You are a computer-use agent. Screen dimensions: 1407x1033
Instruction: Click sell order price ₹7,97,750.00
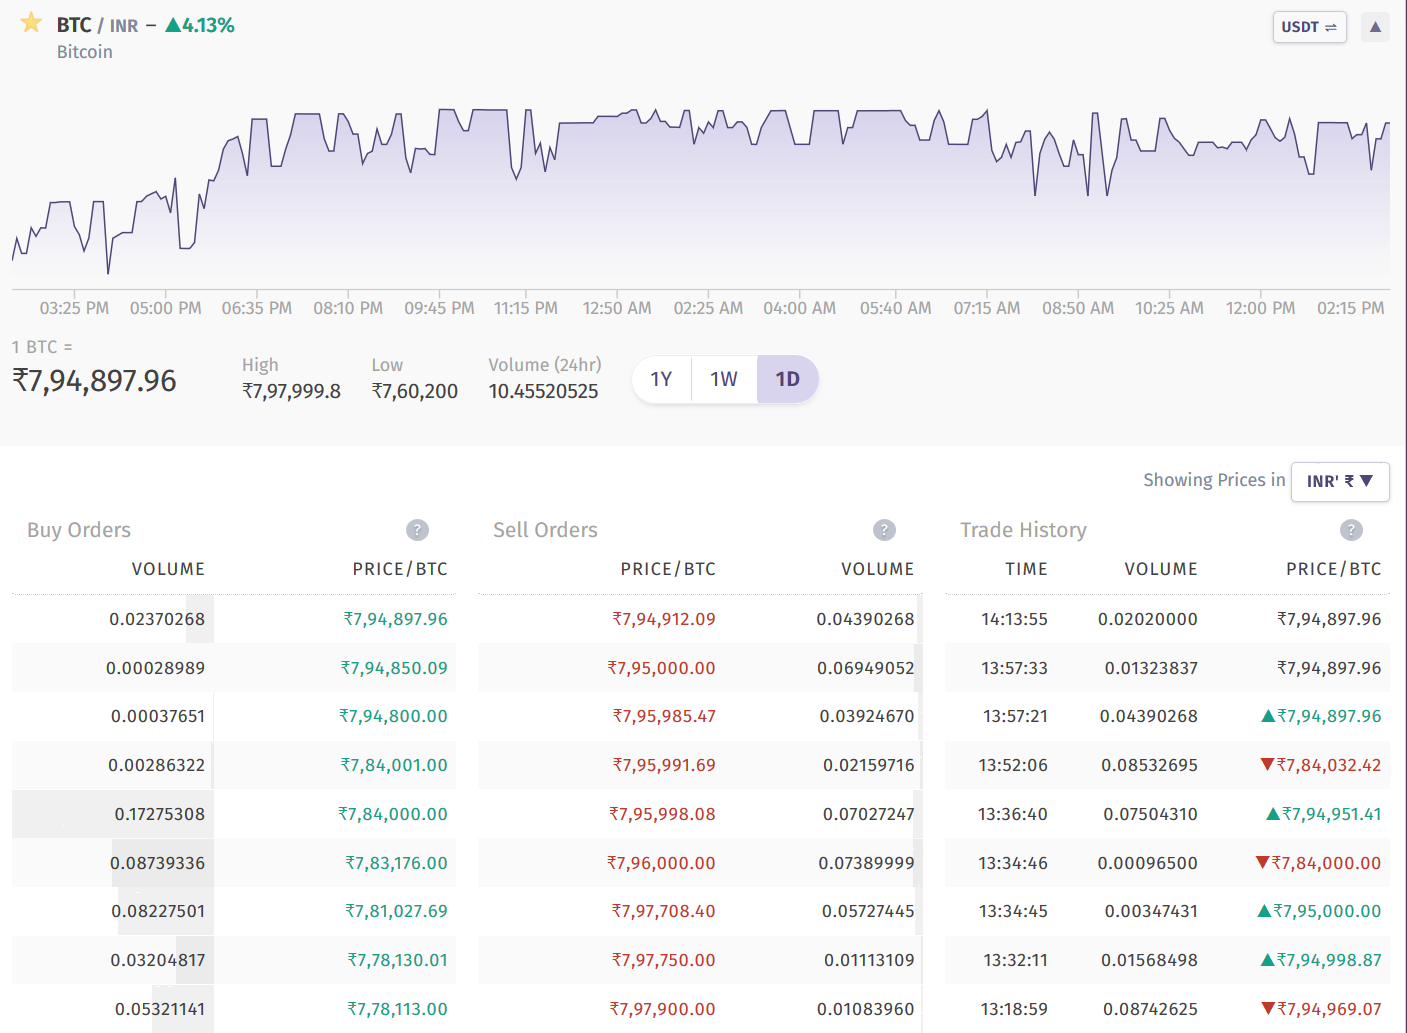click(664, 960)
